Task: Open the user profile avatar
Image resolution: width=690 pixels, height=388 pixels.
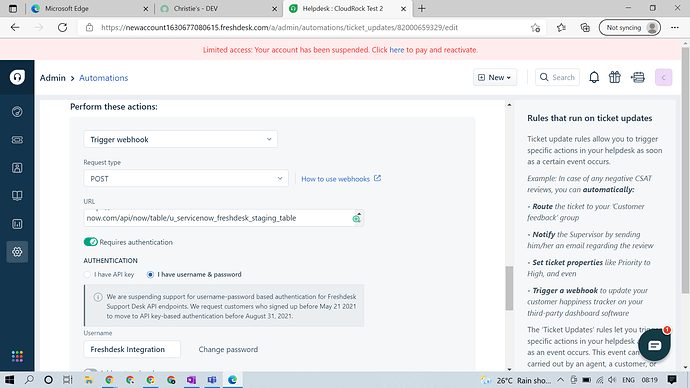Action: point(664,77)
